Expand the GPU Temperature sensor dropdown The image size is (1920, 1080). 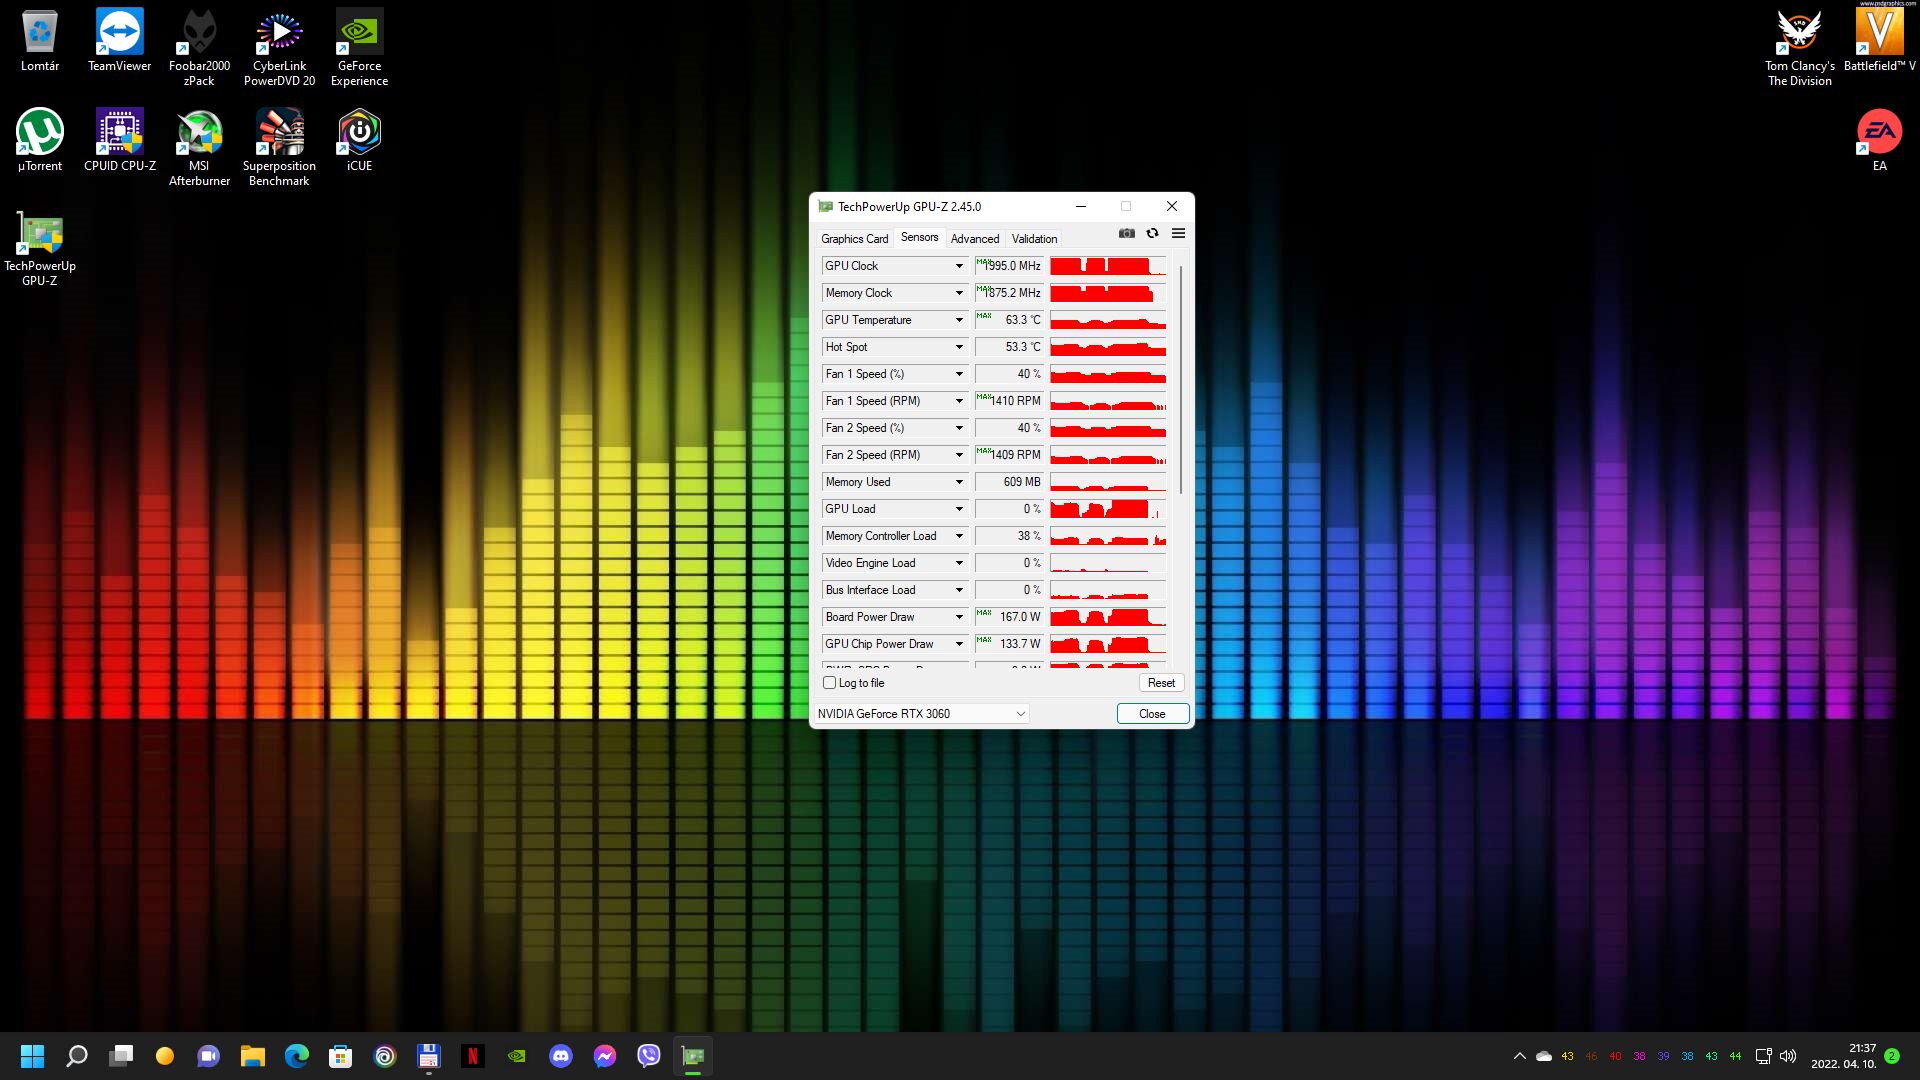959,320
